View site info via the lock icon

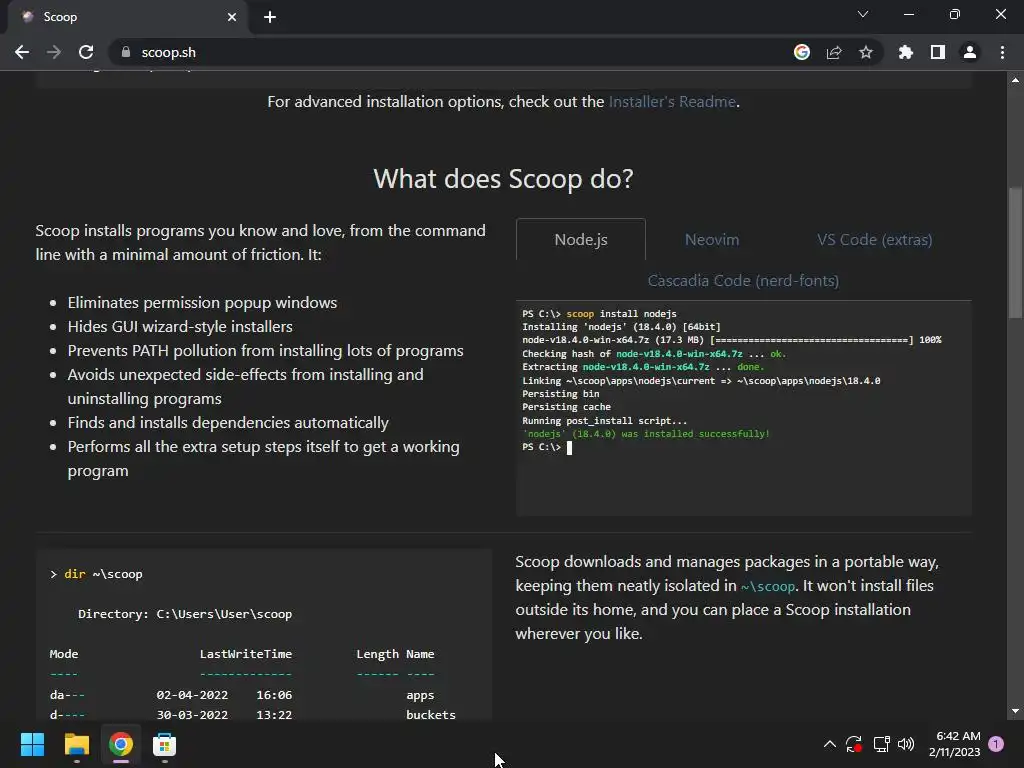126,52
